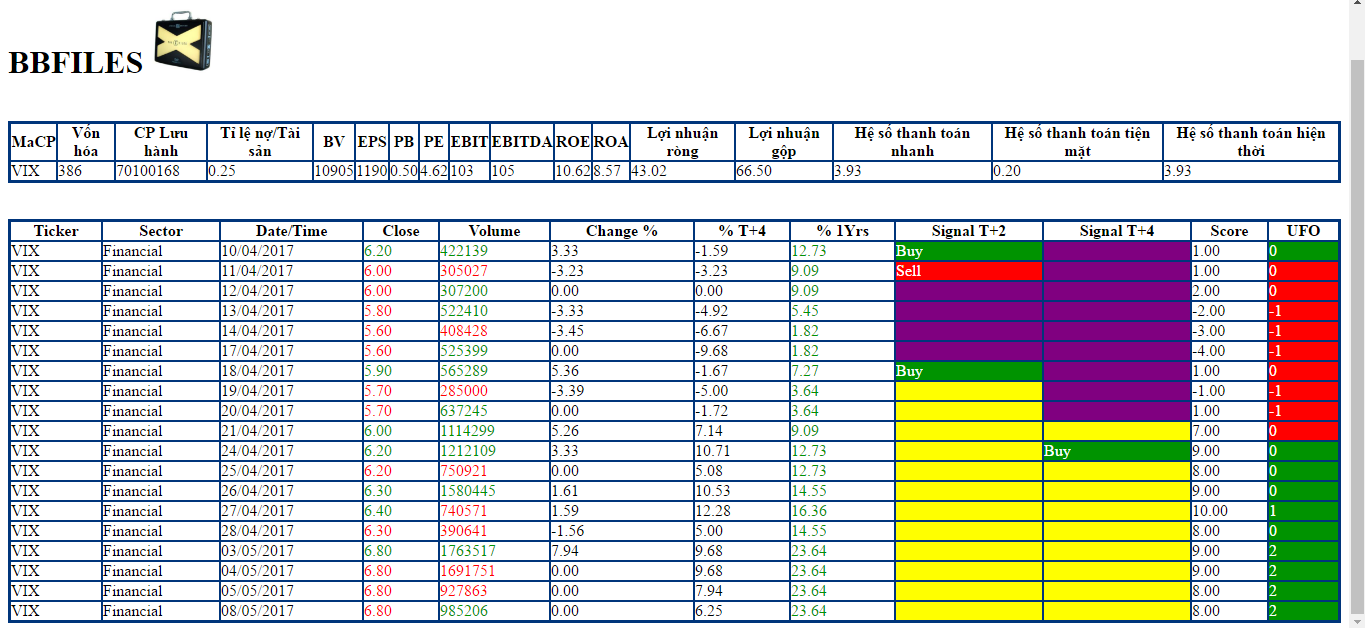The height and width of the screenshot is (628, 1365).
Task: Click the 'Change %' column header
Action: (621, 231)
